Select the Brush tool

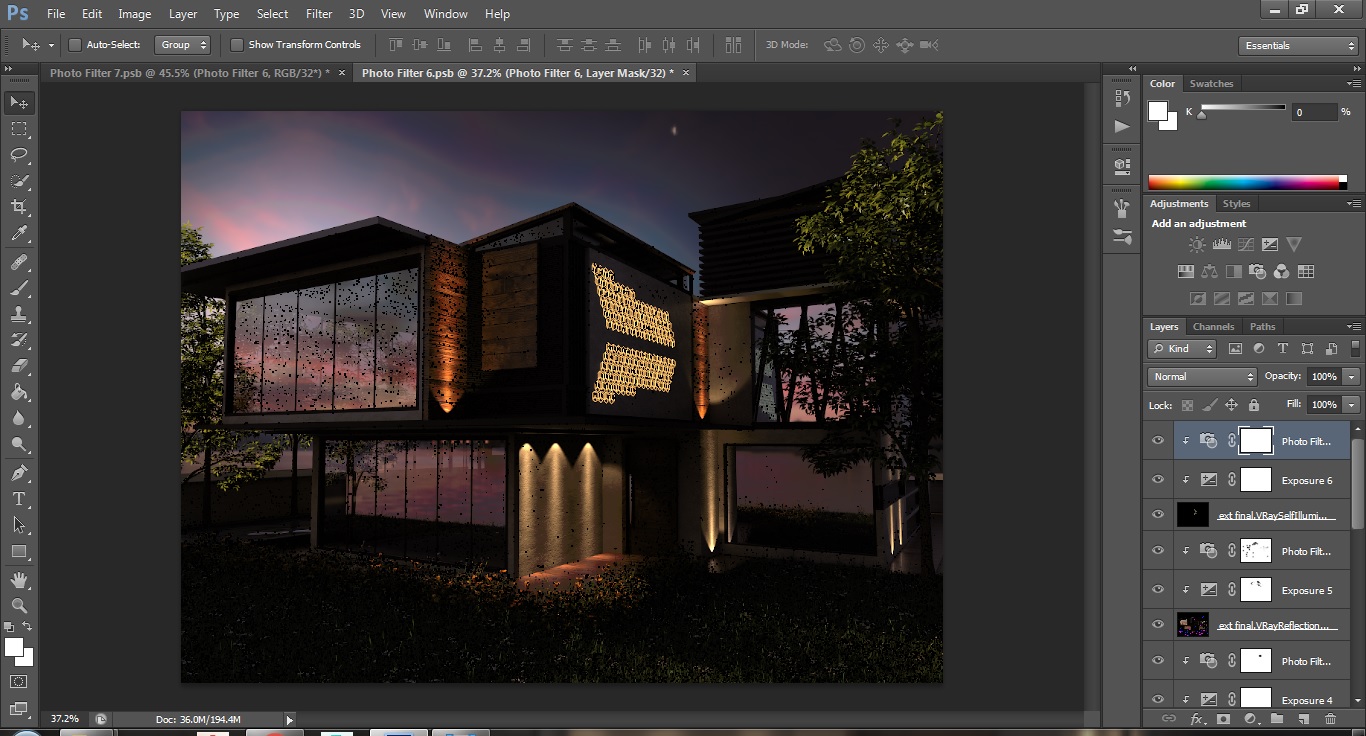(19, 288)
